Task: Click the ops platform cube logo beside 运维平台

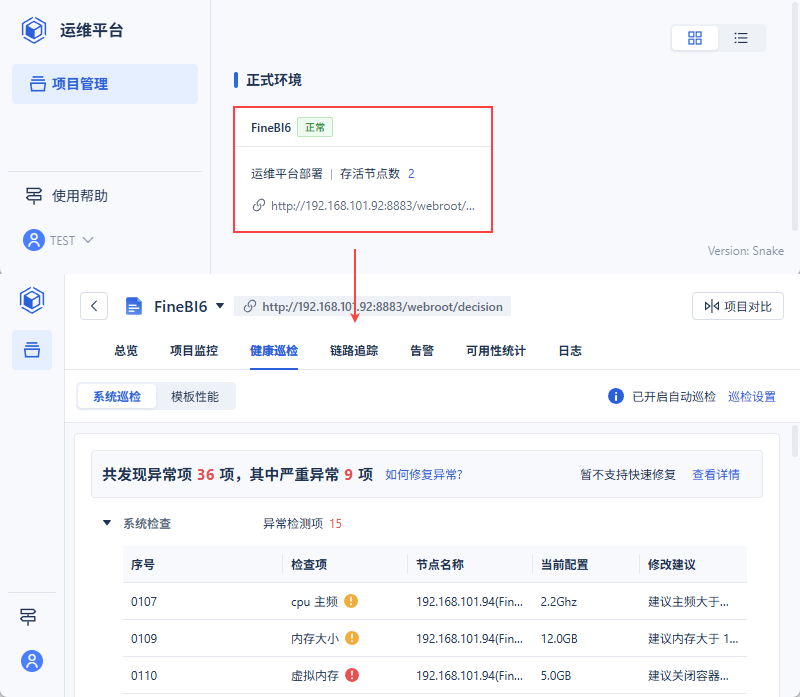Action: point(34,30)
